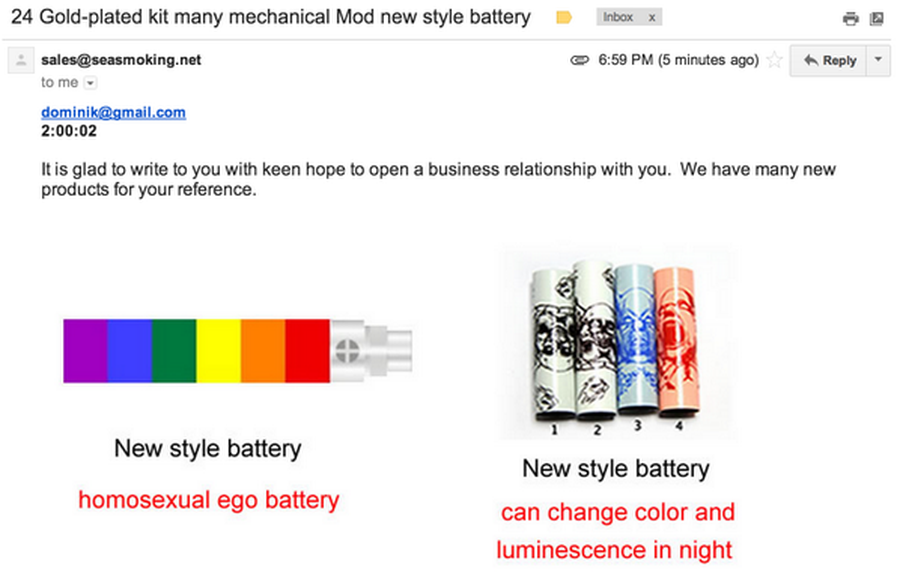Click the yellow importance marker
900x576 pixels.
[564, 18]
